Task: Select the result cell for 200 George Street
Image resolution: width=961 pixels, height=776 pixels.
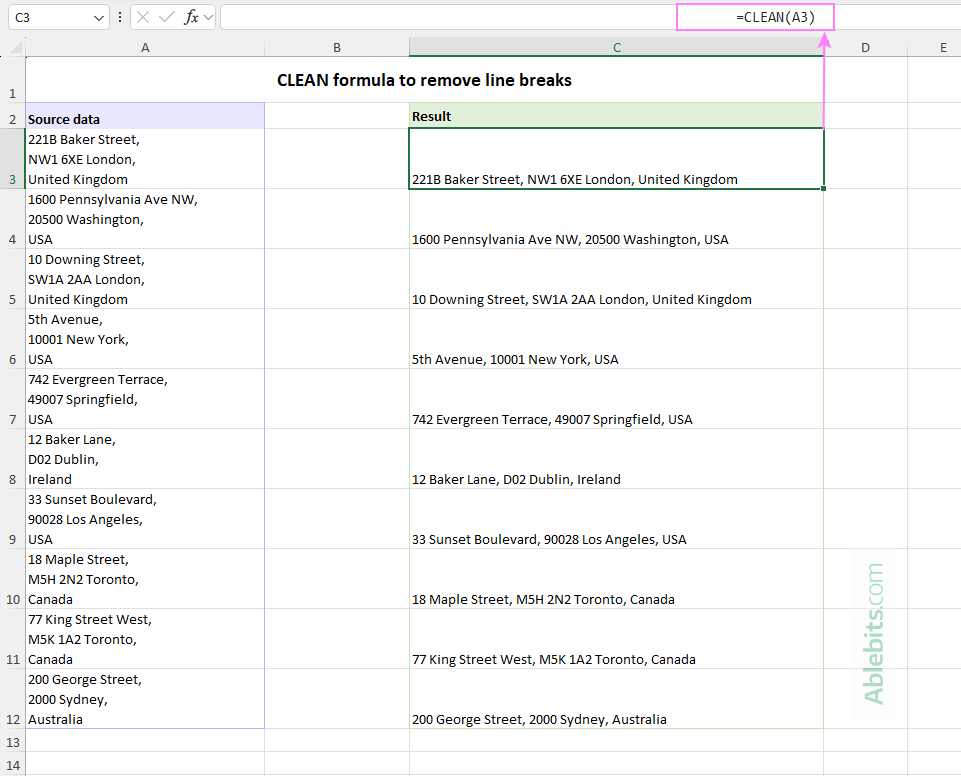Action: [616, 699]
